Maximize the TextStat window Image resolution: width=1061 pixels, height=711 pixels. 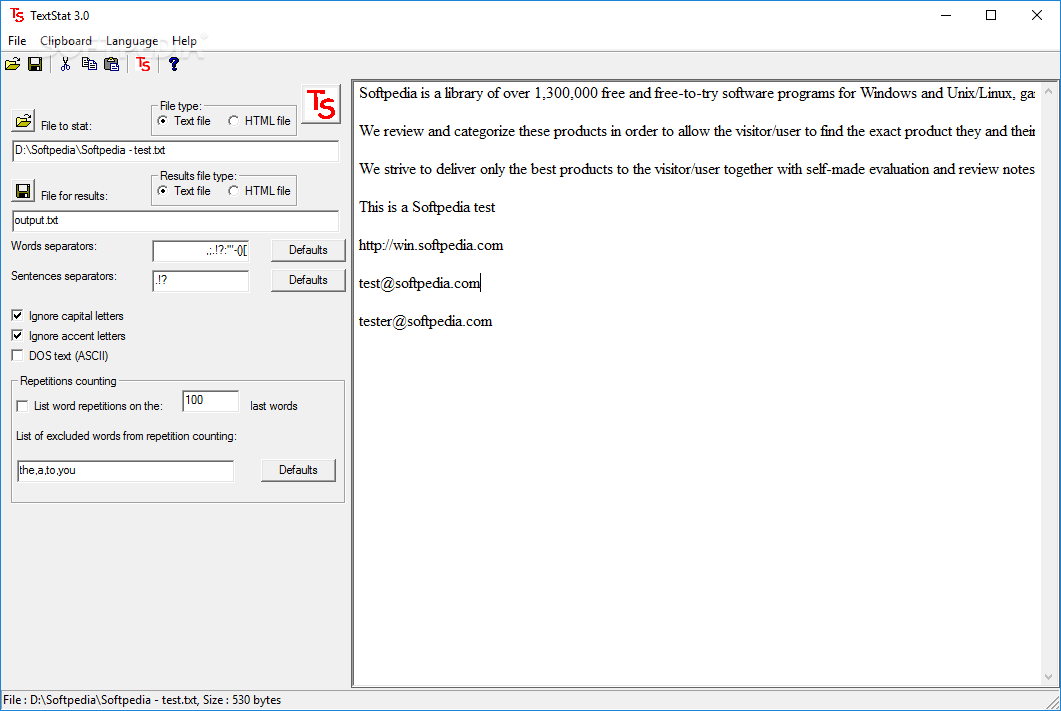pos(991,15)
